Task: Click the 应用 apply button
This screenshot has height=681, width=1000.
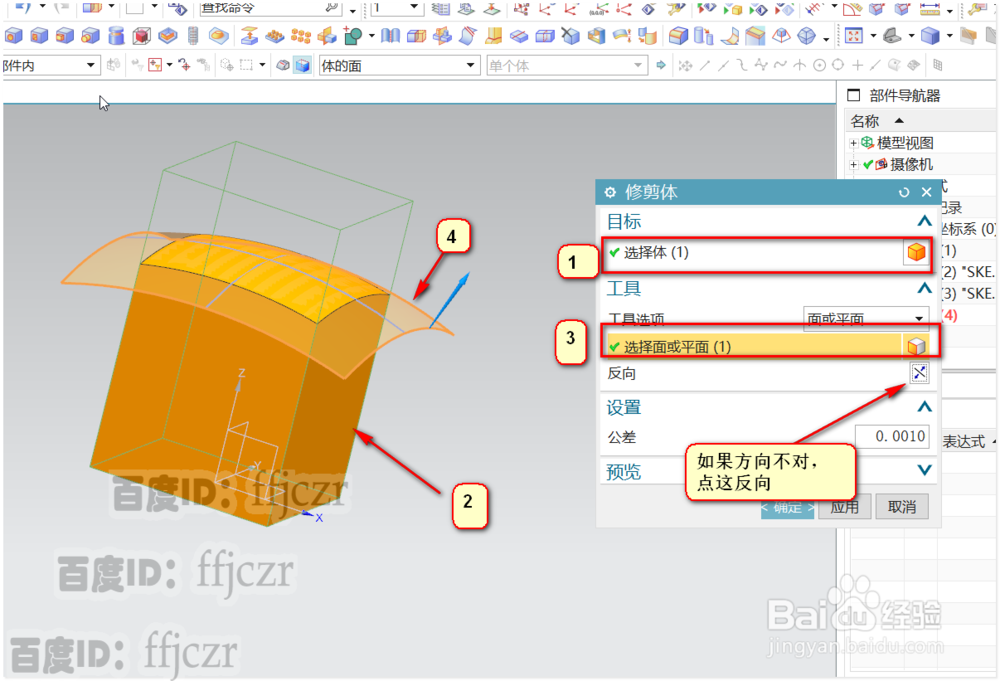Action: [x=843, y=507]
